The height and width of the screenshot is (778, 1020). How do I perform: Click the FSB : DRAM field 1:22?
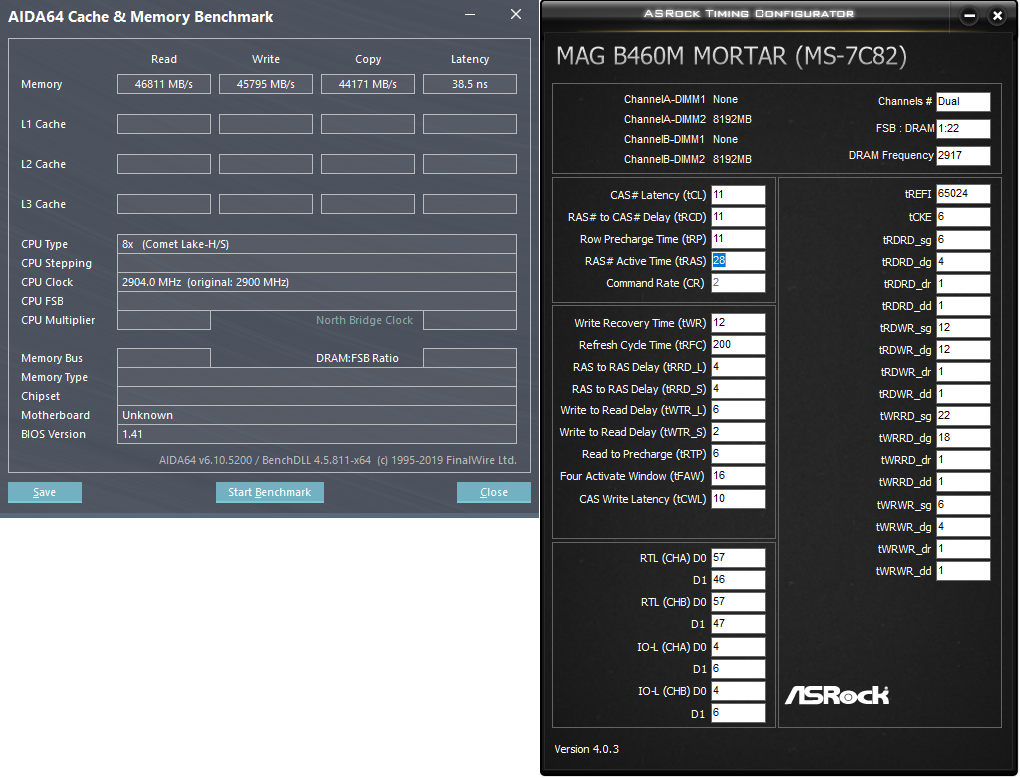(963, 129)
